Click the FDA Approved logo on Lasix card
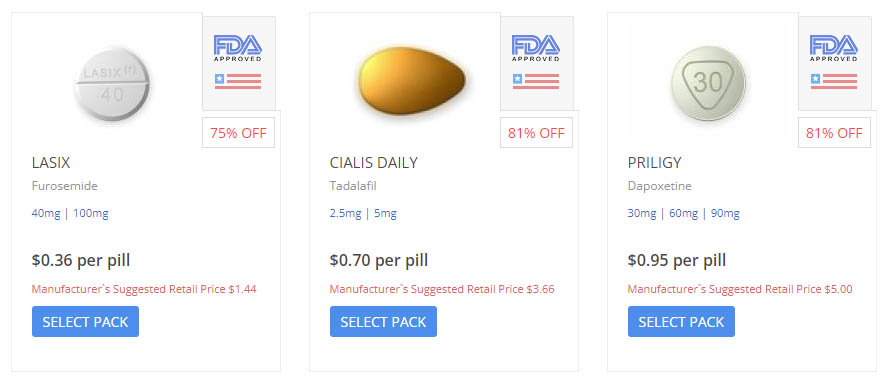 [238, 48]
